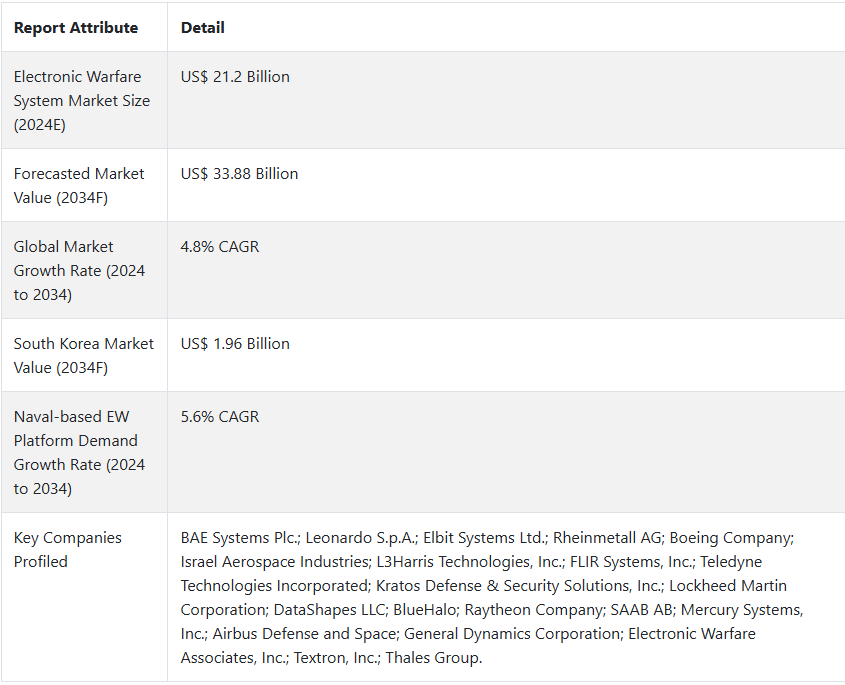The image size is (845, 685).
Task: Select the South Korea Market Value cell
Action: 83,355
